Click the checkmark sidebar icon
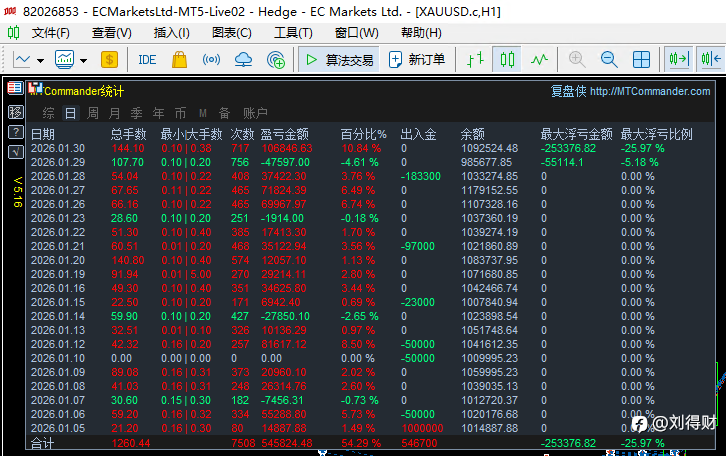The width and height of the screenshot is (726, 456). [15, 152]
